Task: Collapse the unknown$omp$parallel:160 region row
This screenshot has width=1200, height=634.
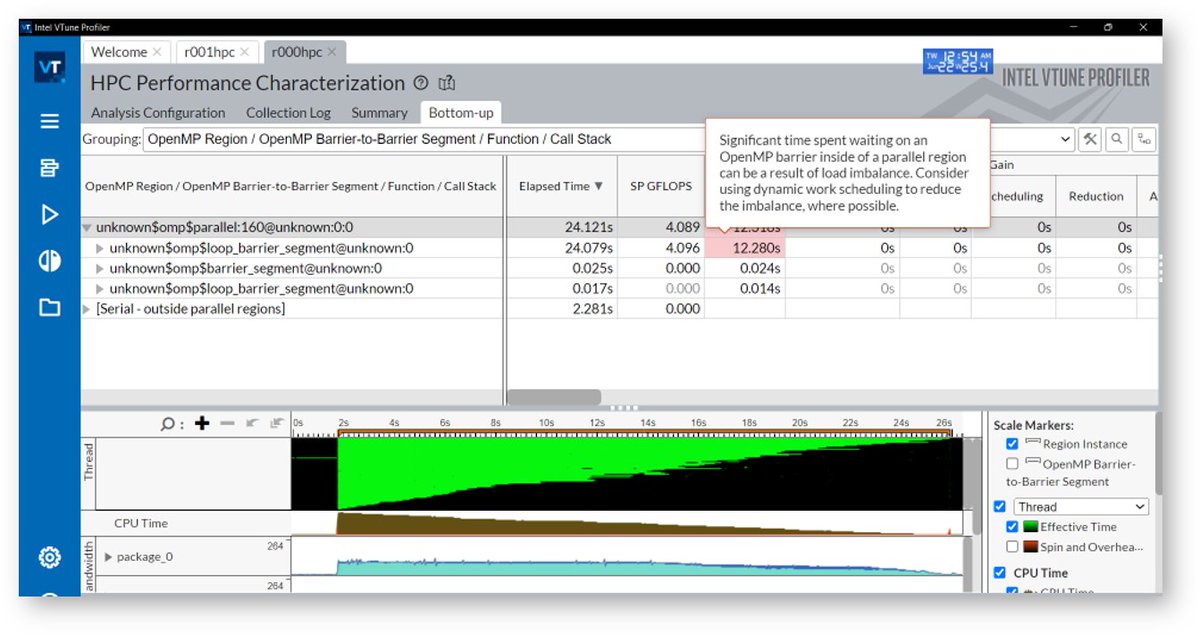Action: point(87,228)
